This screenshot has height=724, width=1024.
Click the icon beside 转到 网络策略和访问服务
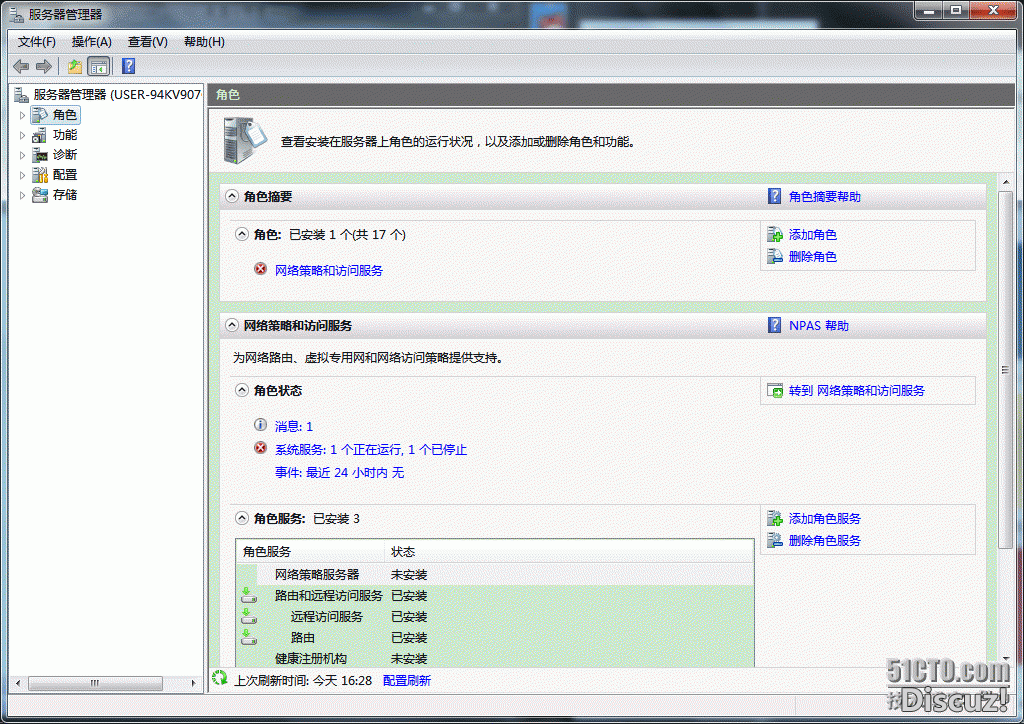click(775, 390)
